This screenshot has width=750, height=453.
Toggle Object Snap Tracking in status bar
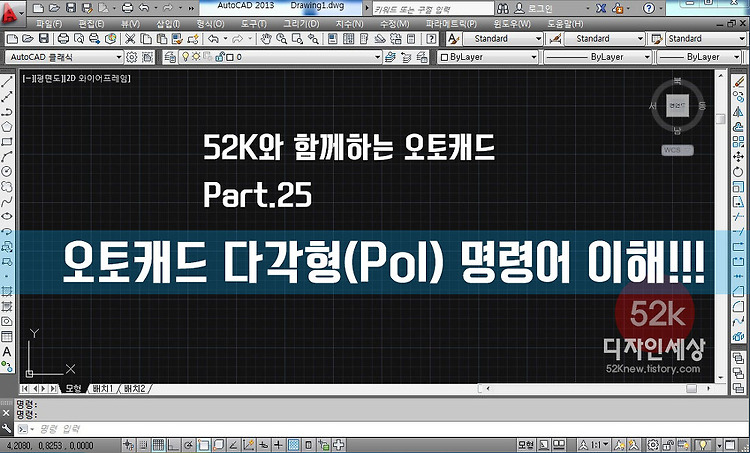233,445
